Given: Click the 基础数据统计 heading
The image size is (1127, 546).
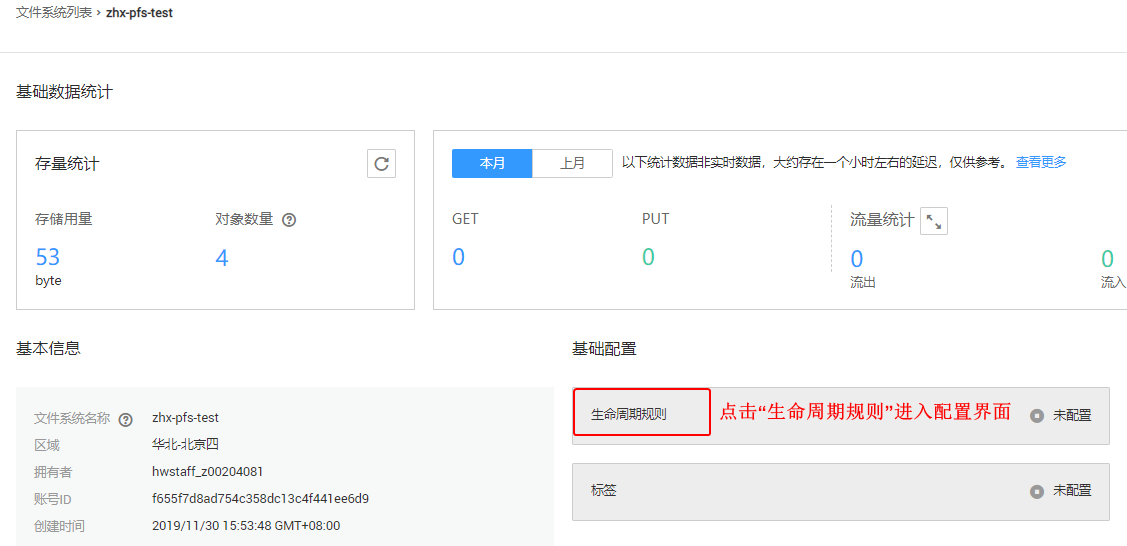Looking at the screenshot, I should [x=64, y=92].
